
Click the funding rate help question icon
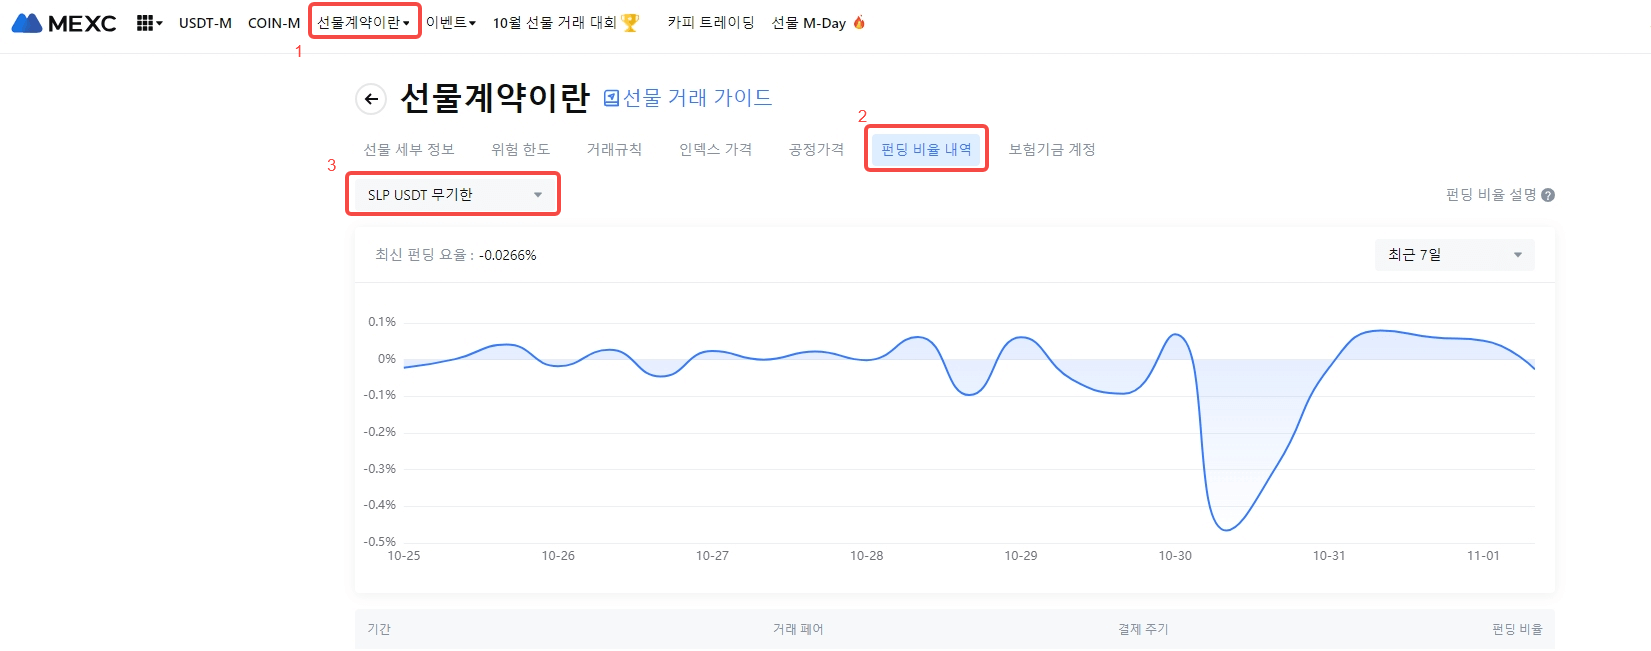(1548, 195)
